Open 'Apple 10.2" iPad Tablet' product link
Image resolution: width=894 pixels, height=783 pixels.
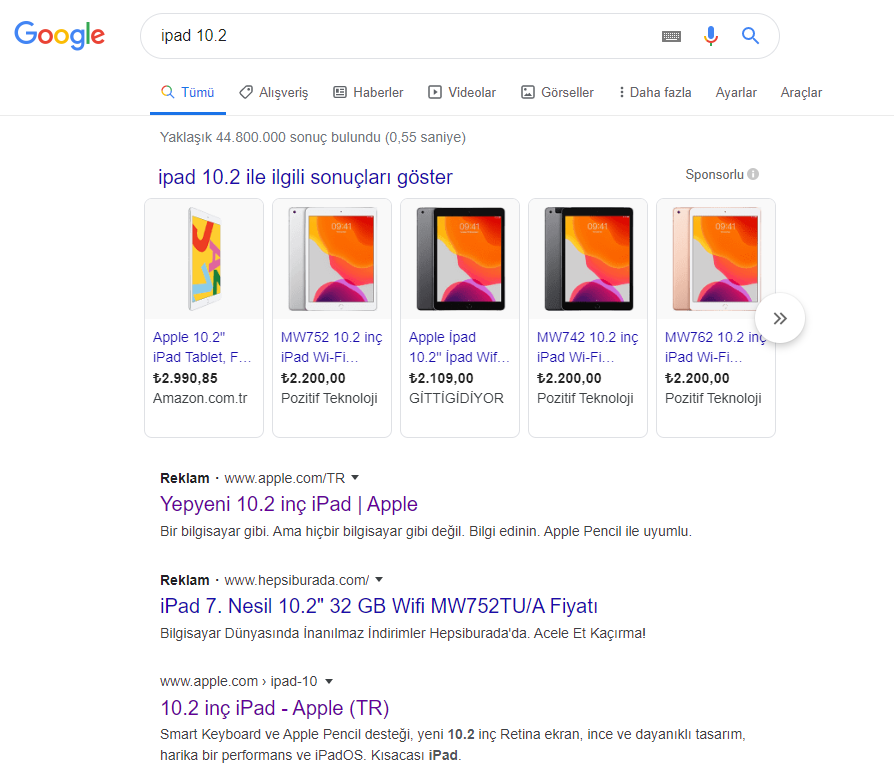click(202, 347)
